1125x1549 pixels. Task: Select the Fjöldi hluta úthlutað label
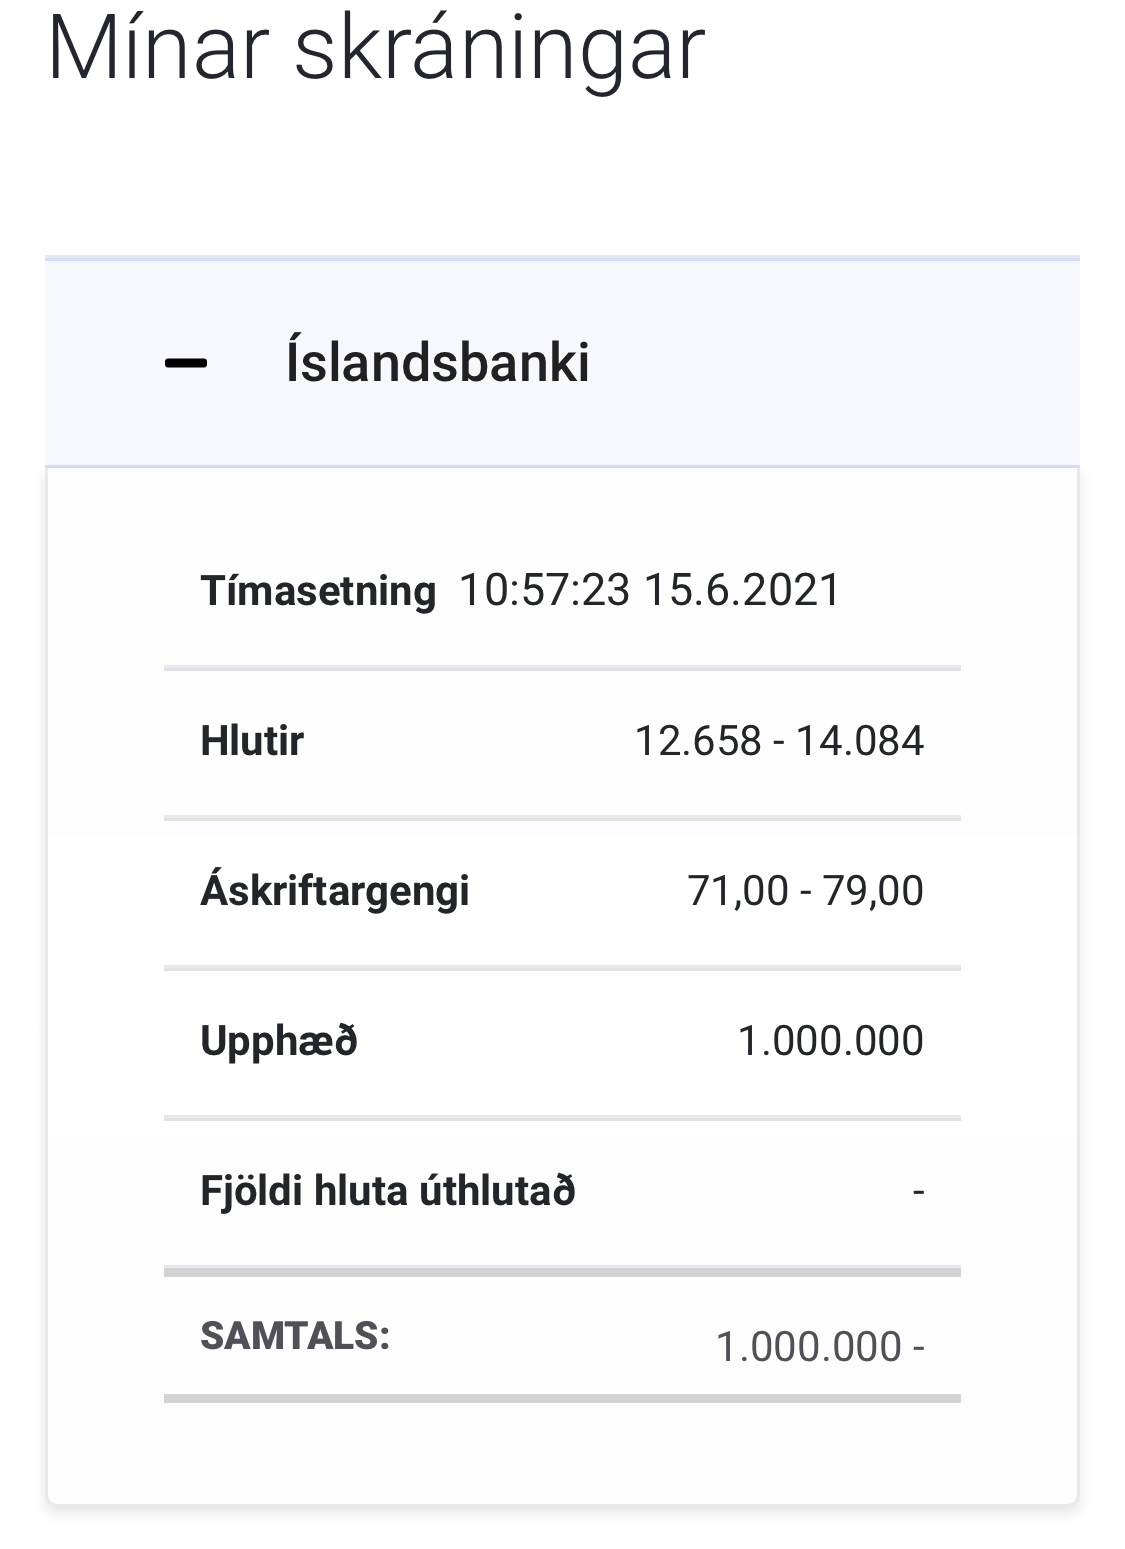point(388,1191)
